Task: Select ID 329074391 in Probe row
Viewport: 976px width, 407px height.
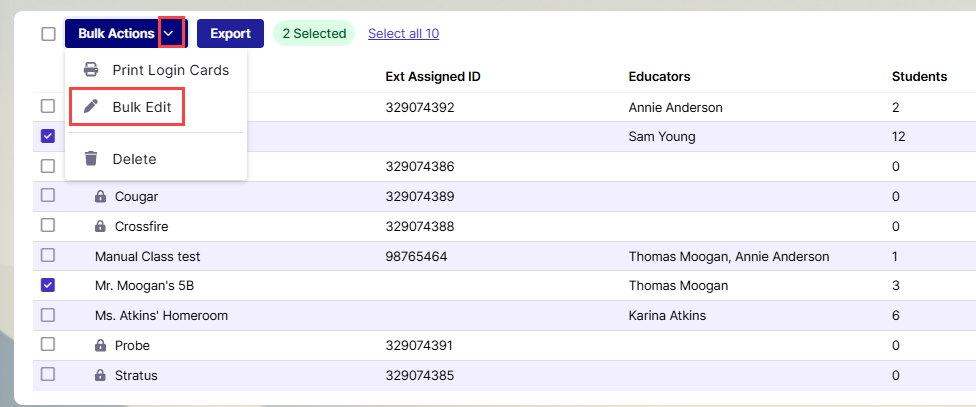Action: pyautogui.click(x=420, y=345)
